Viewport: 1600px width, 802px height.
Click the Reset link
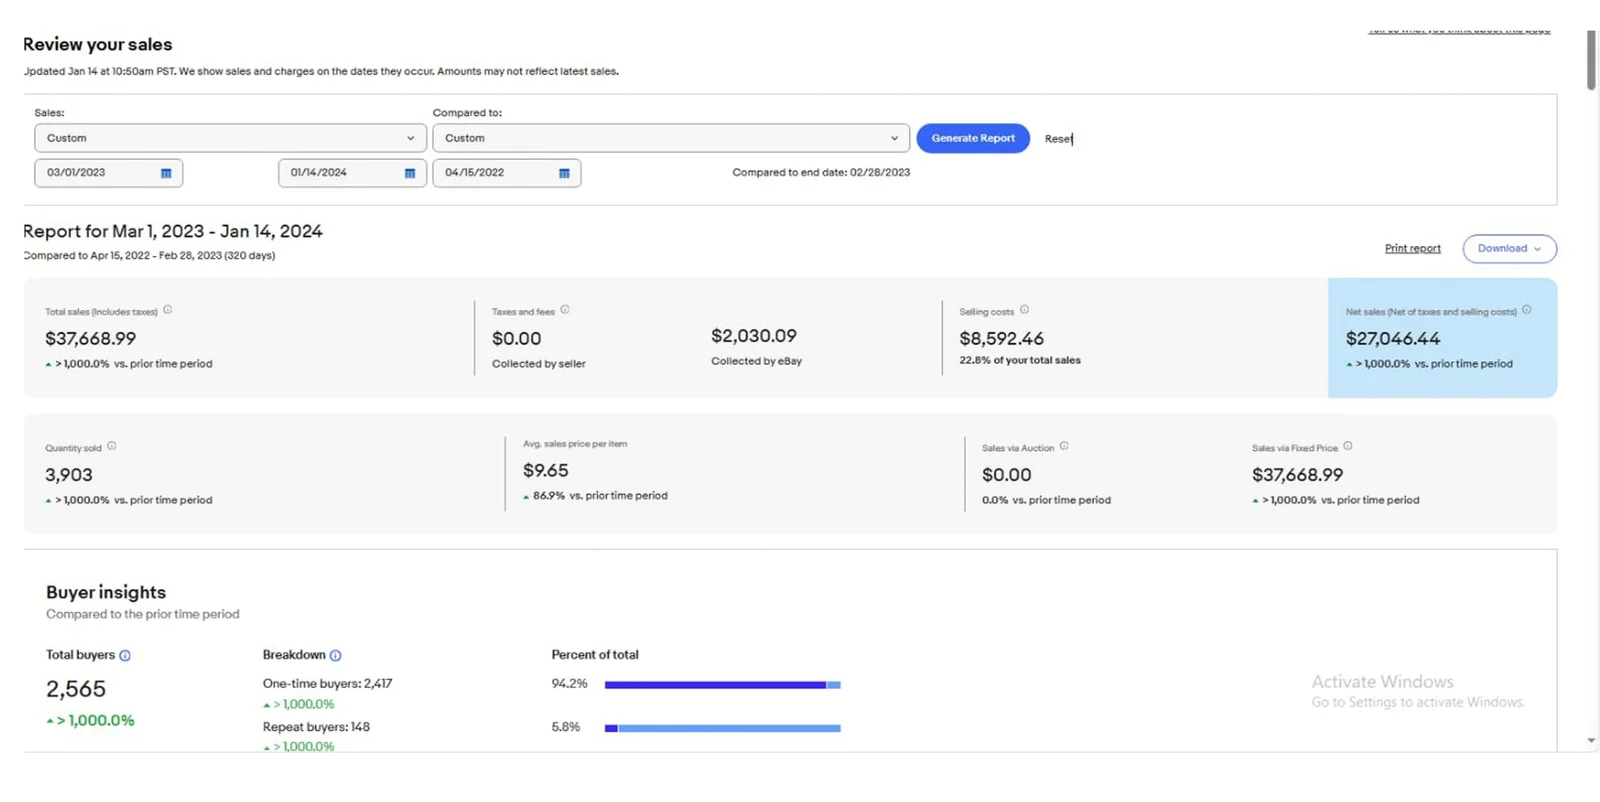1058,139
